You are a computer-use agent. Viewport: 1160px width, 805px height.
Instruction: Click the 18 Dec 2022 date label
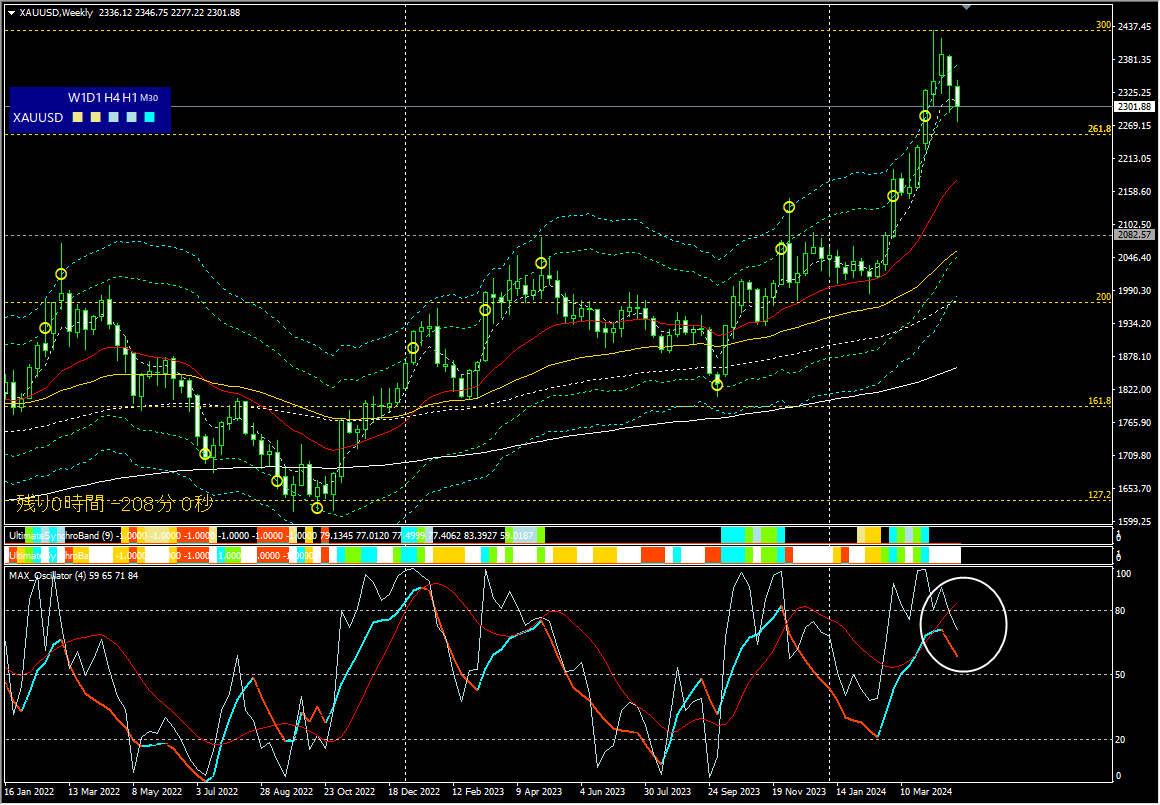[414, 792]
